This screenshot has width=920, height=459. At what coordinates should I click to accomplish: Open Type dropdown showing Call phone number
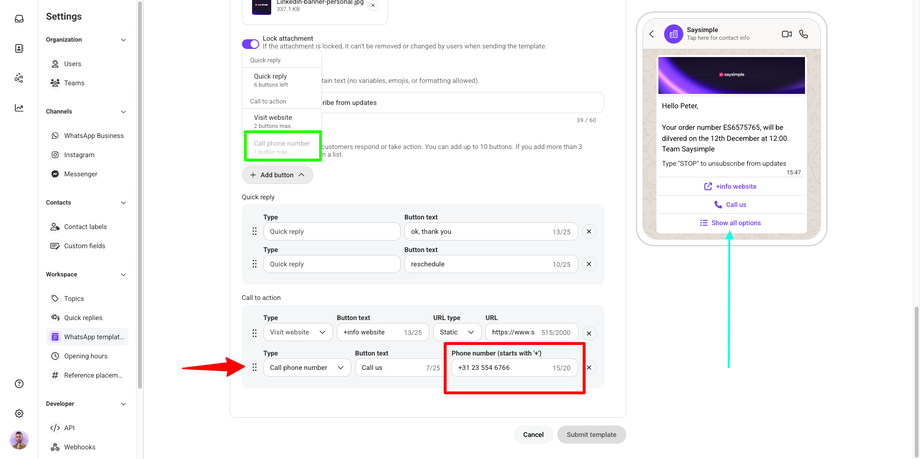coord(307,367)
